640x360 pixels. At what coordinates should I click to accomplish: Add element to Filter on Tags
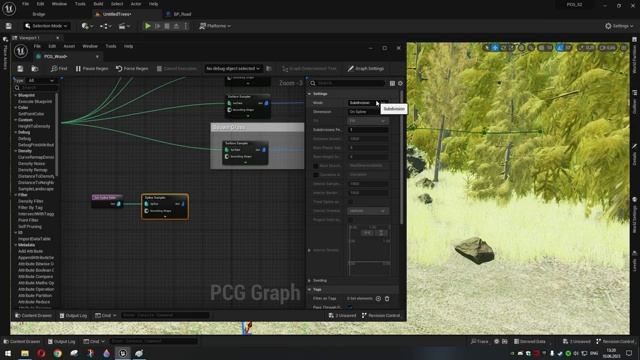click(x=378, y=299)
